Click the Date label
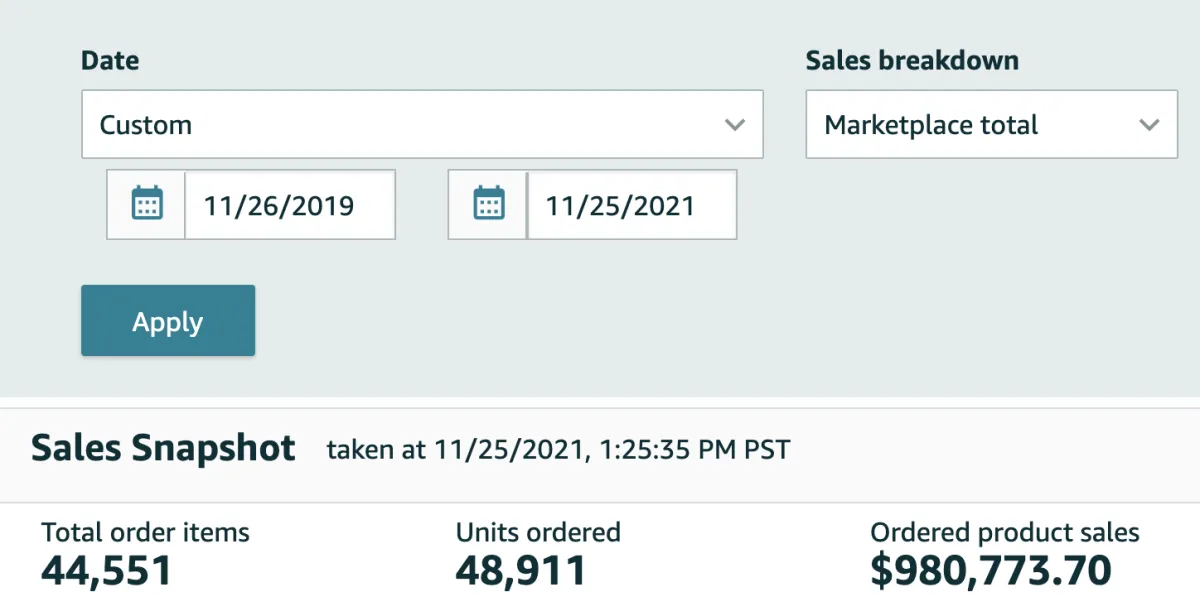The height and width of the screenshot is (616, 1200). click(x=110, y=60)
